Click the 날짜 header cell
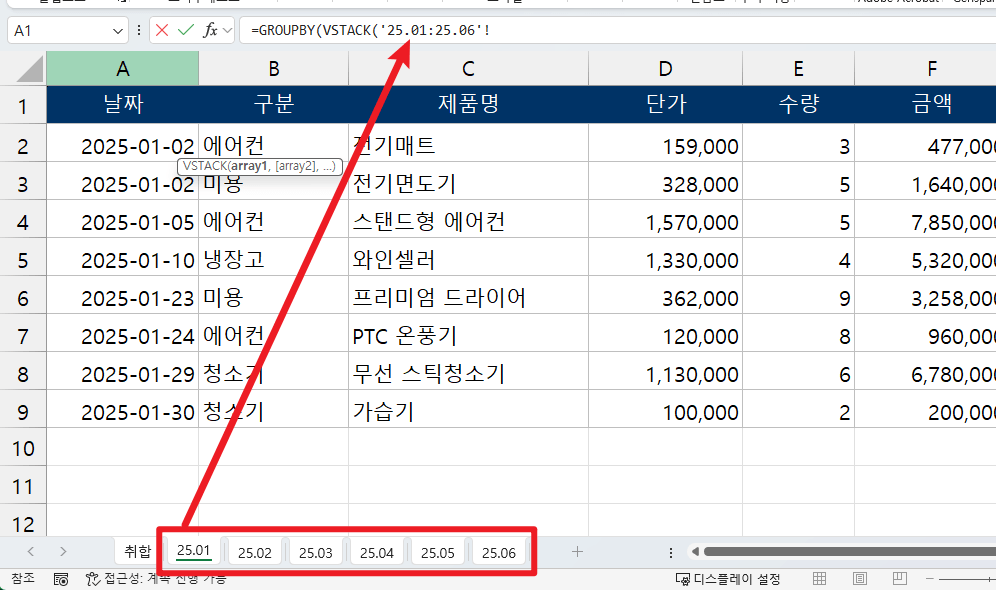Viewport: 996px width, 590px height. coord(123,104)
